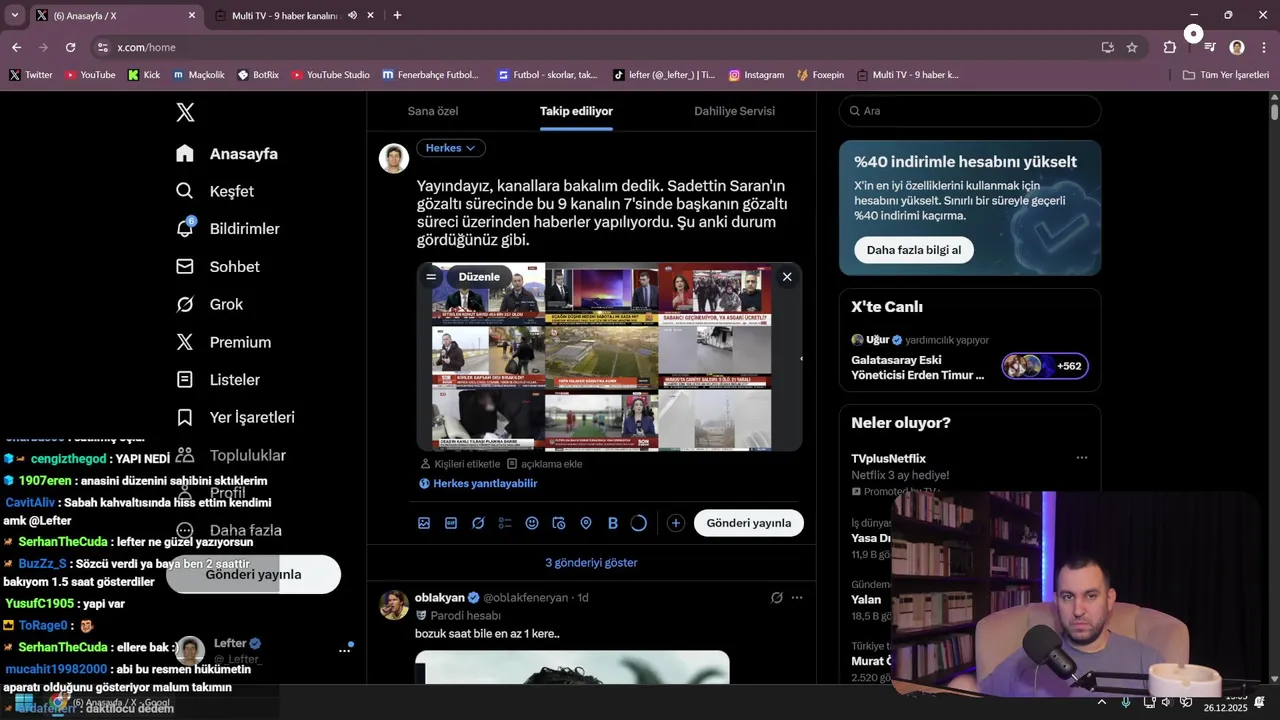Open more options in Neler oluyor promoted item
The image size is (1280, 720).
pyautogui.click(x=1081, y=458)
